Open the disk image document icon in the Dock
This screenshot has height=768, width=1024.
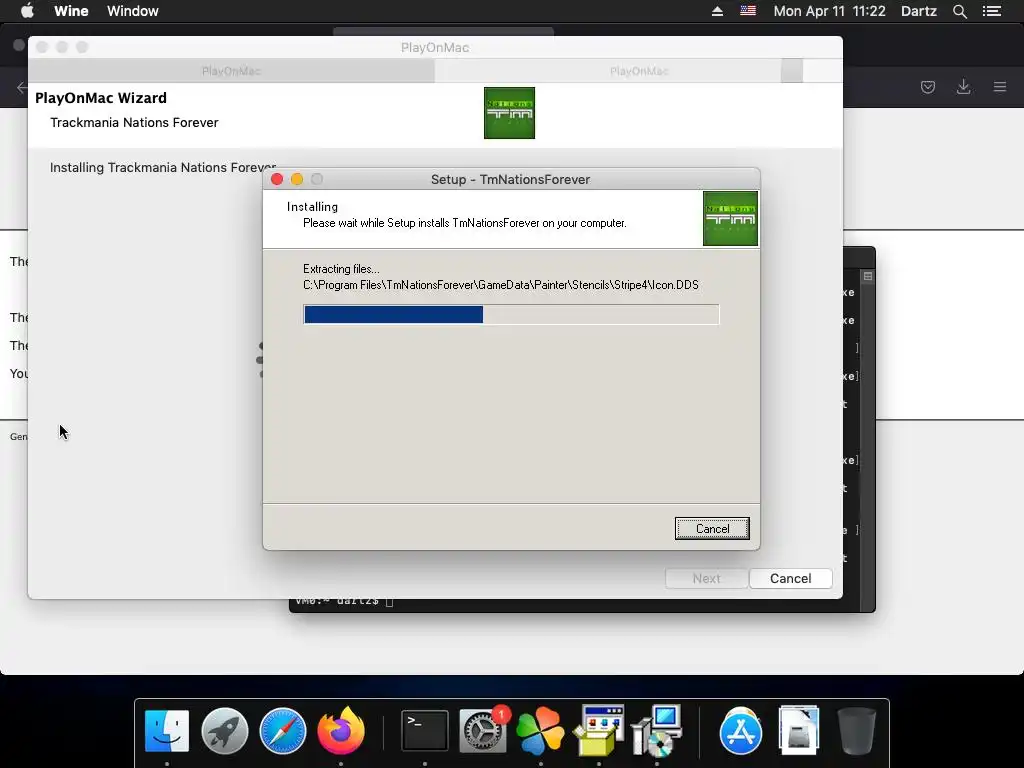pyautogui.click(x=798, y=730)
